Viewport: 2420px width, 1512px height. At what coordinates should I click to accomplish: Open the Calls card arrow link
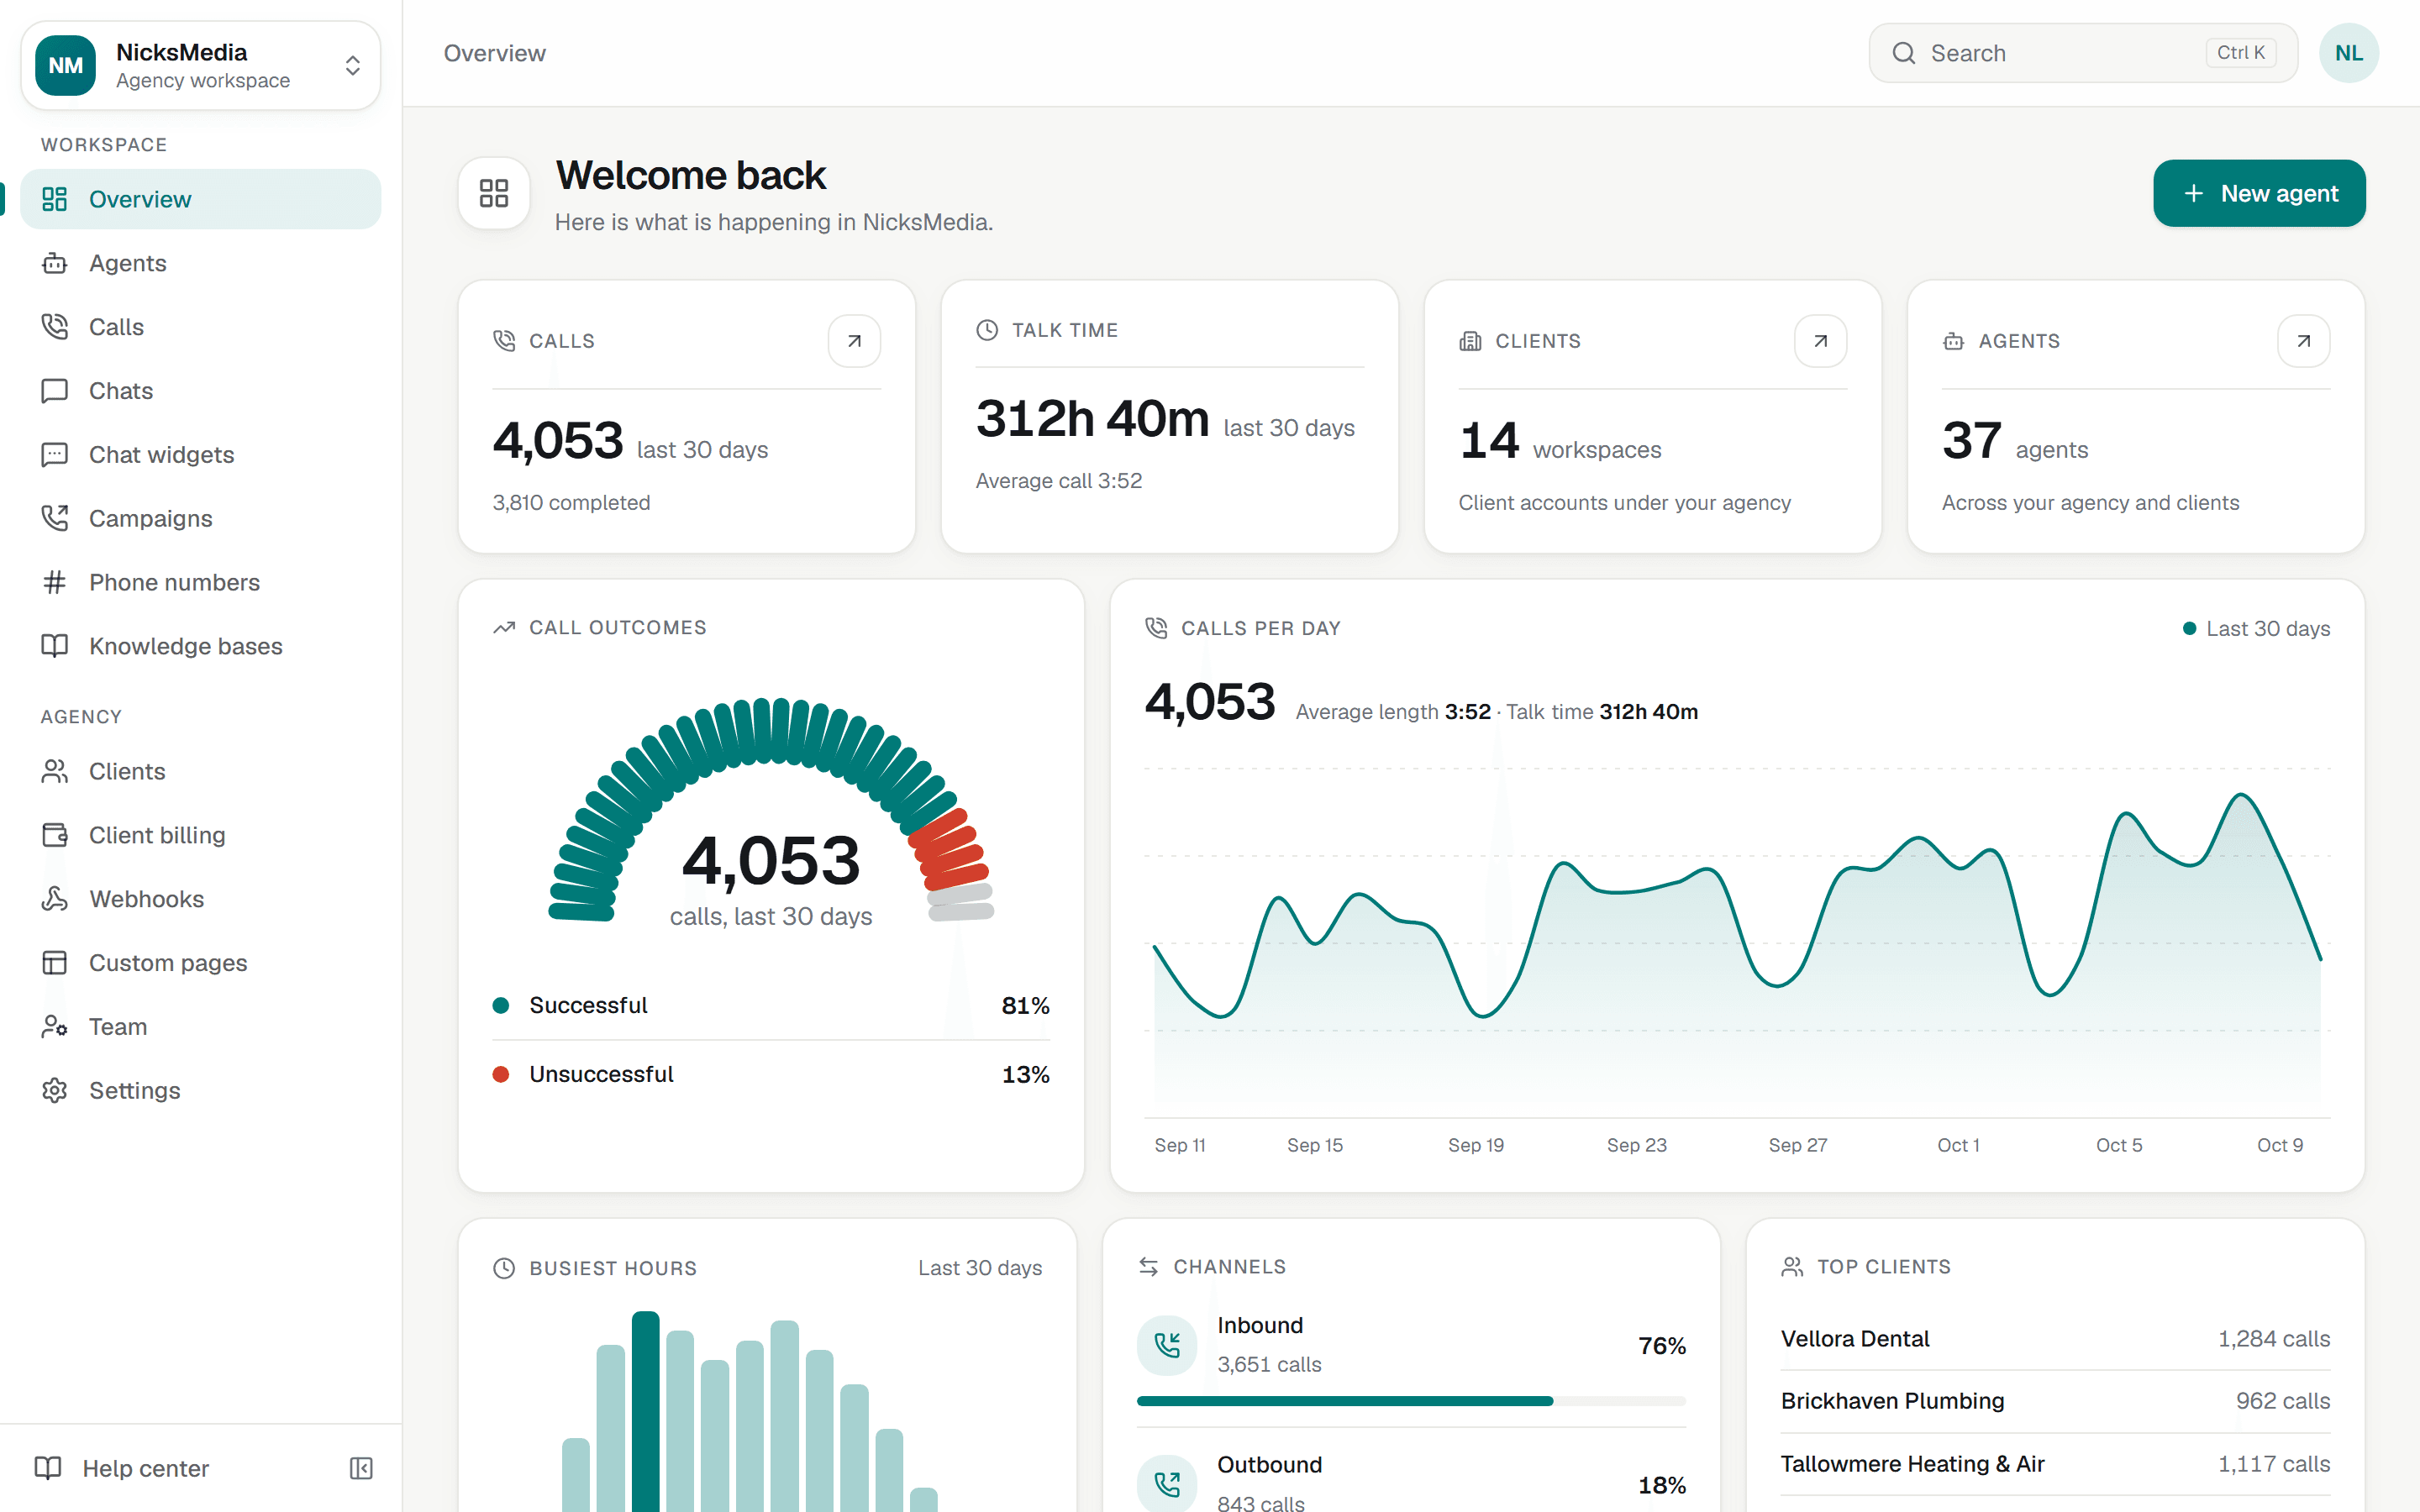click(854, 341)
